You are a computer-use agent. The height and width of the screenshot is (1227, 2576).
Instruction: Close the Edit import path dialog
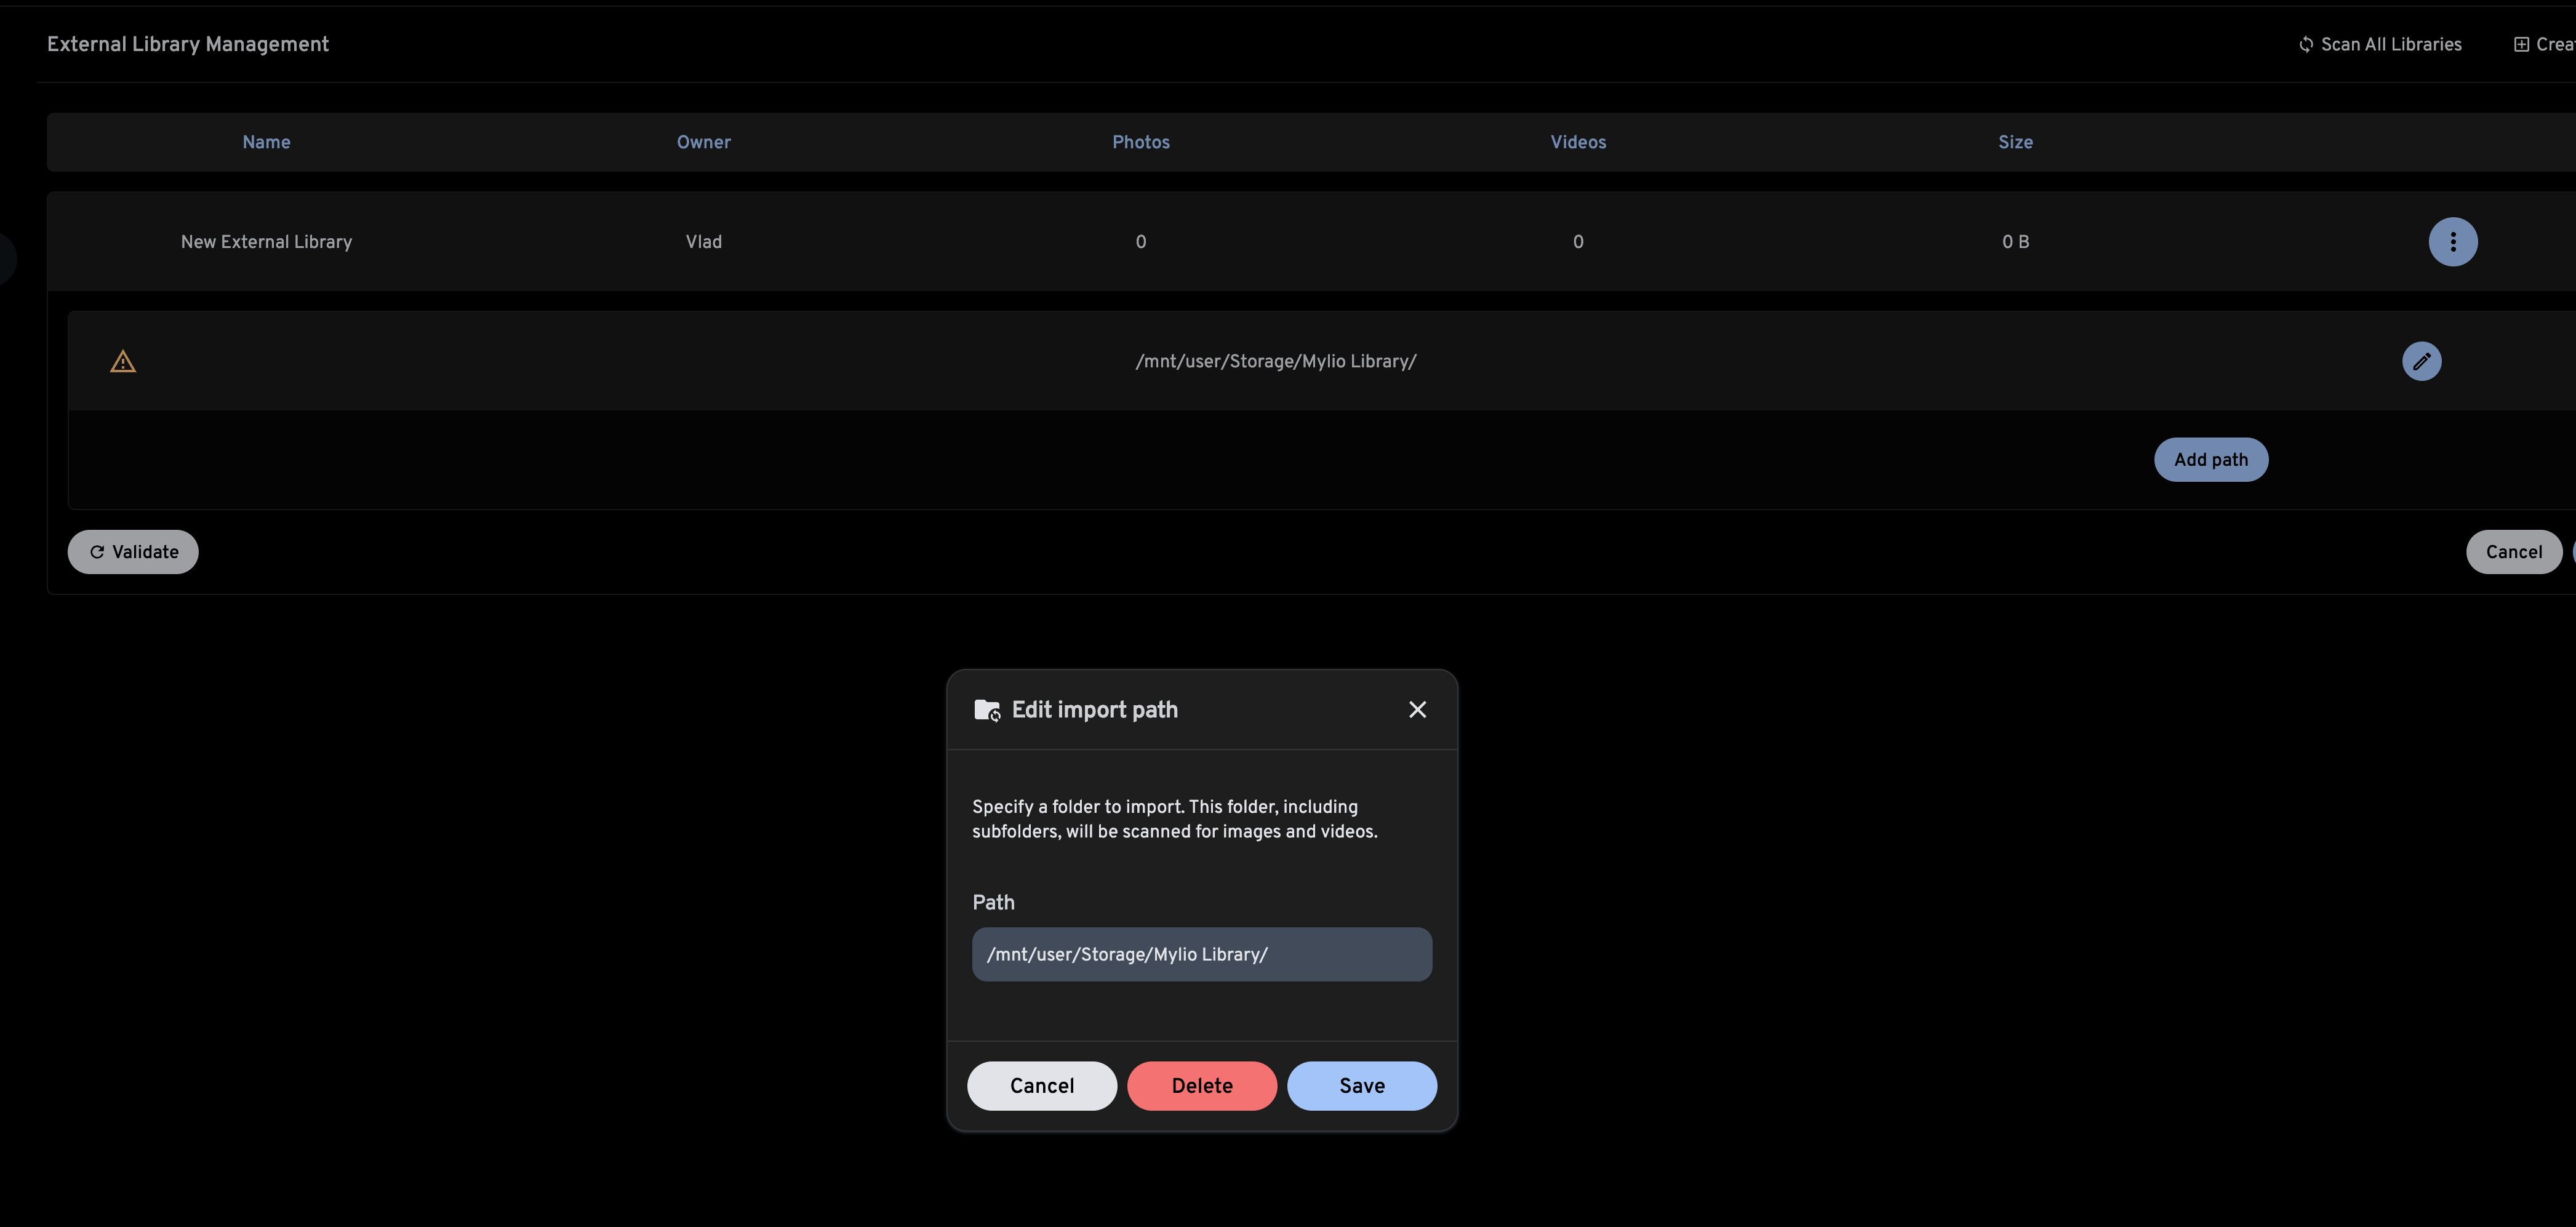click(1417, 709)
